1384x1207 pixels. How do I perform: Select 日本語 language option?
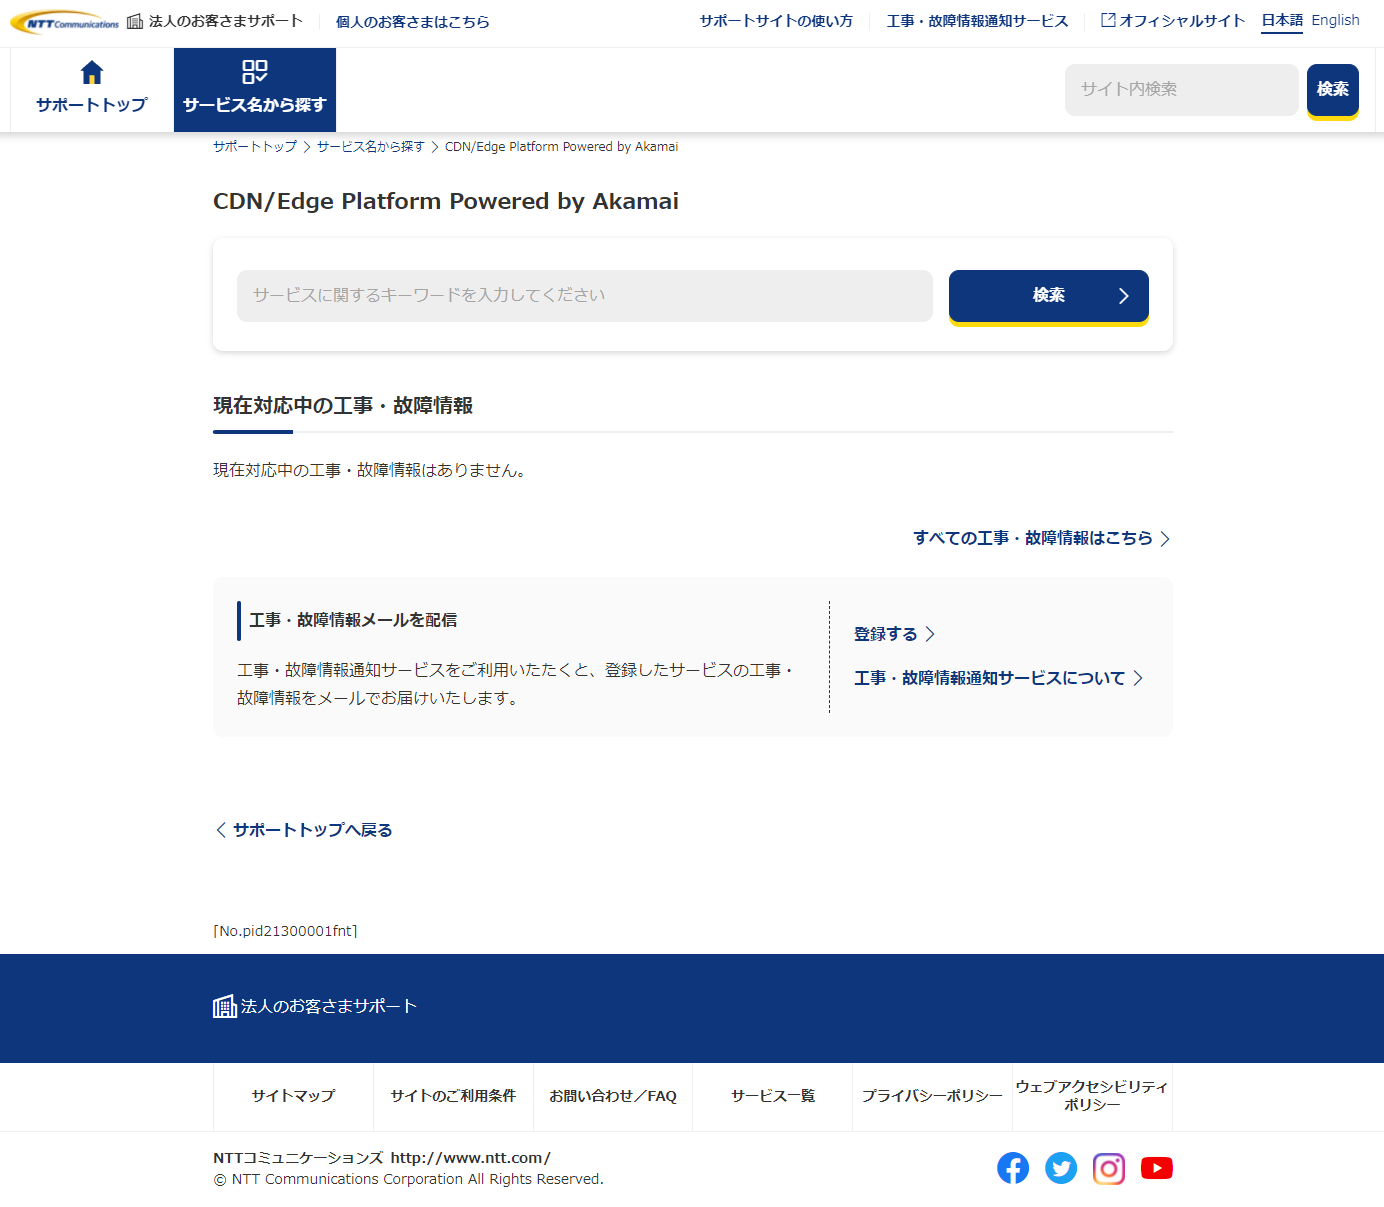coord(1282,20)
